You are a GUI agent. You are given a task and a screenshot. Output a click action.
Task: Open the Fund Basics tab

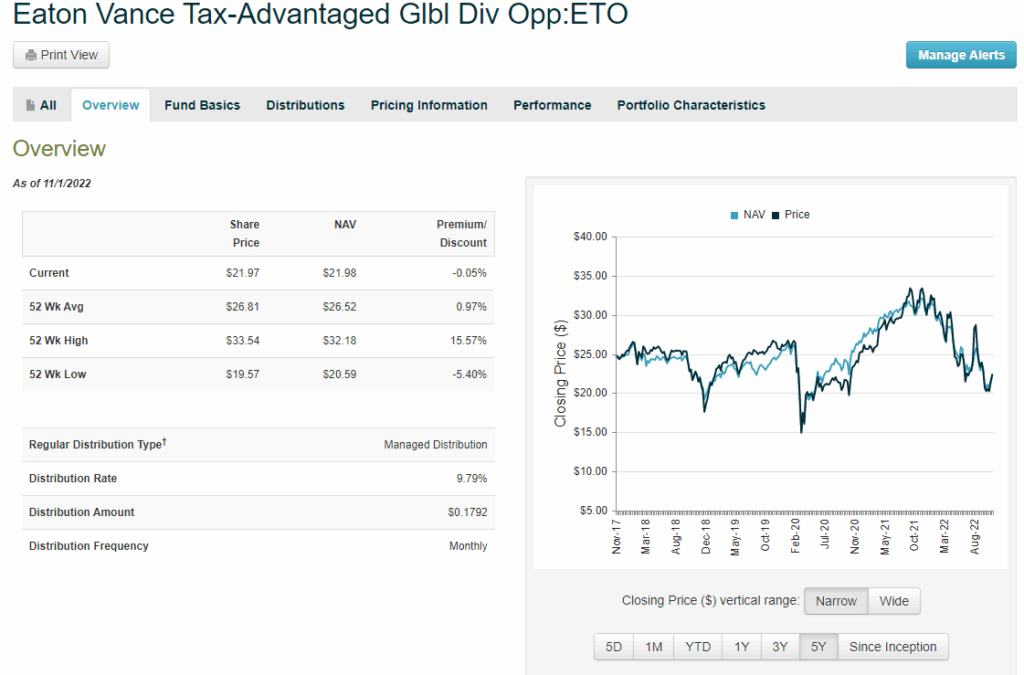202,105
